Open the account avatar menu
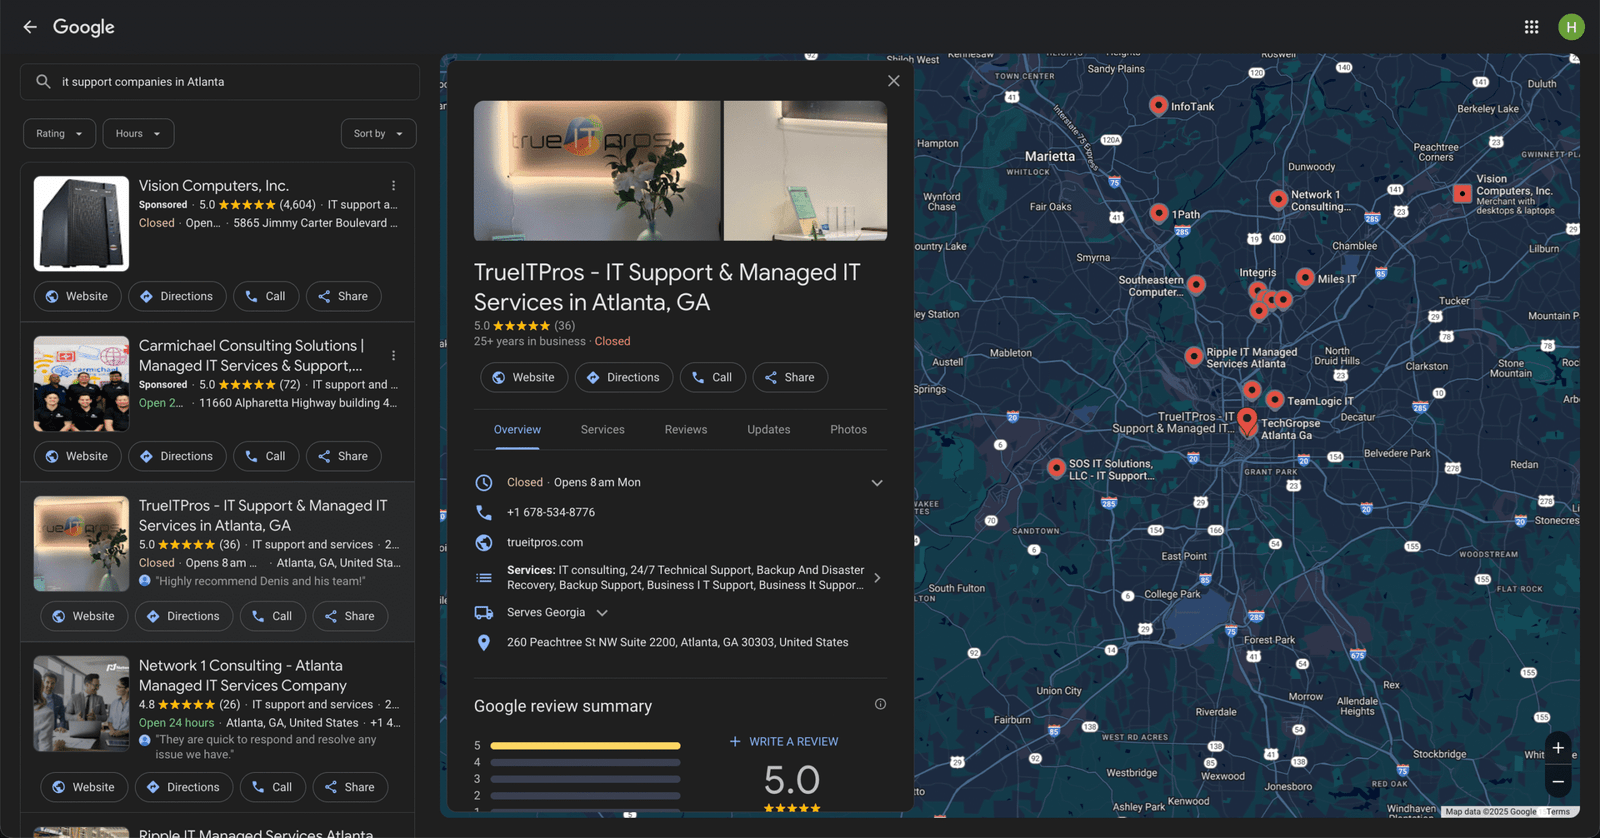The width and height of the screenshot is (1600, 838). tap(1571, 27)
